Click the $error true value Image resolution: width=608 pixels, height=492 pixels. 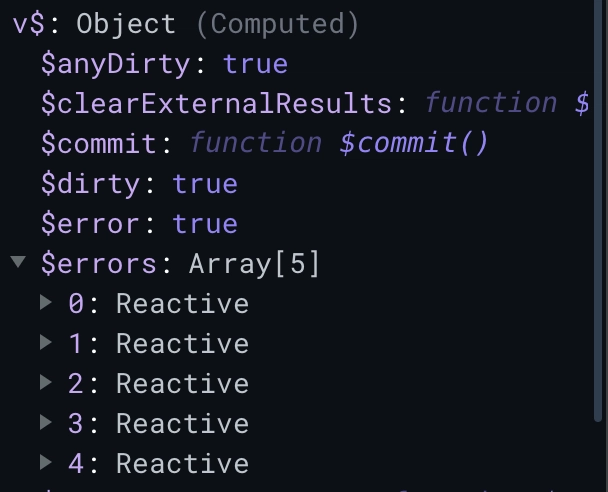pyautogui.click(x=205, y=224)
